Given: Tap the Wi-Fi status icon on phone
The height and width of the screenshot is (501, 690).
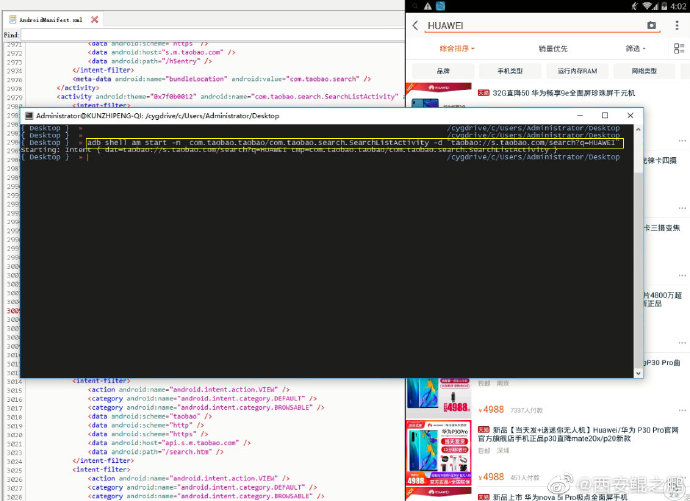Looking at the screenshot, I should pyautogui.click(x=647, y=6).
